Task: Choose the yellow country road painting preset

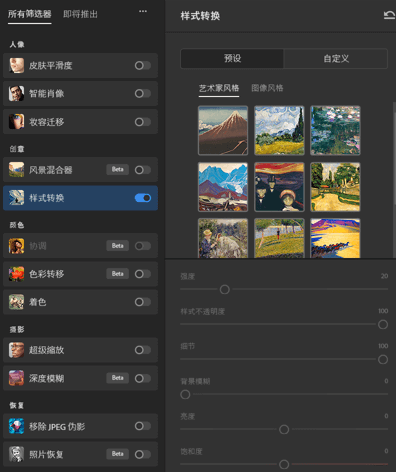Action: 335,187
